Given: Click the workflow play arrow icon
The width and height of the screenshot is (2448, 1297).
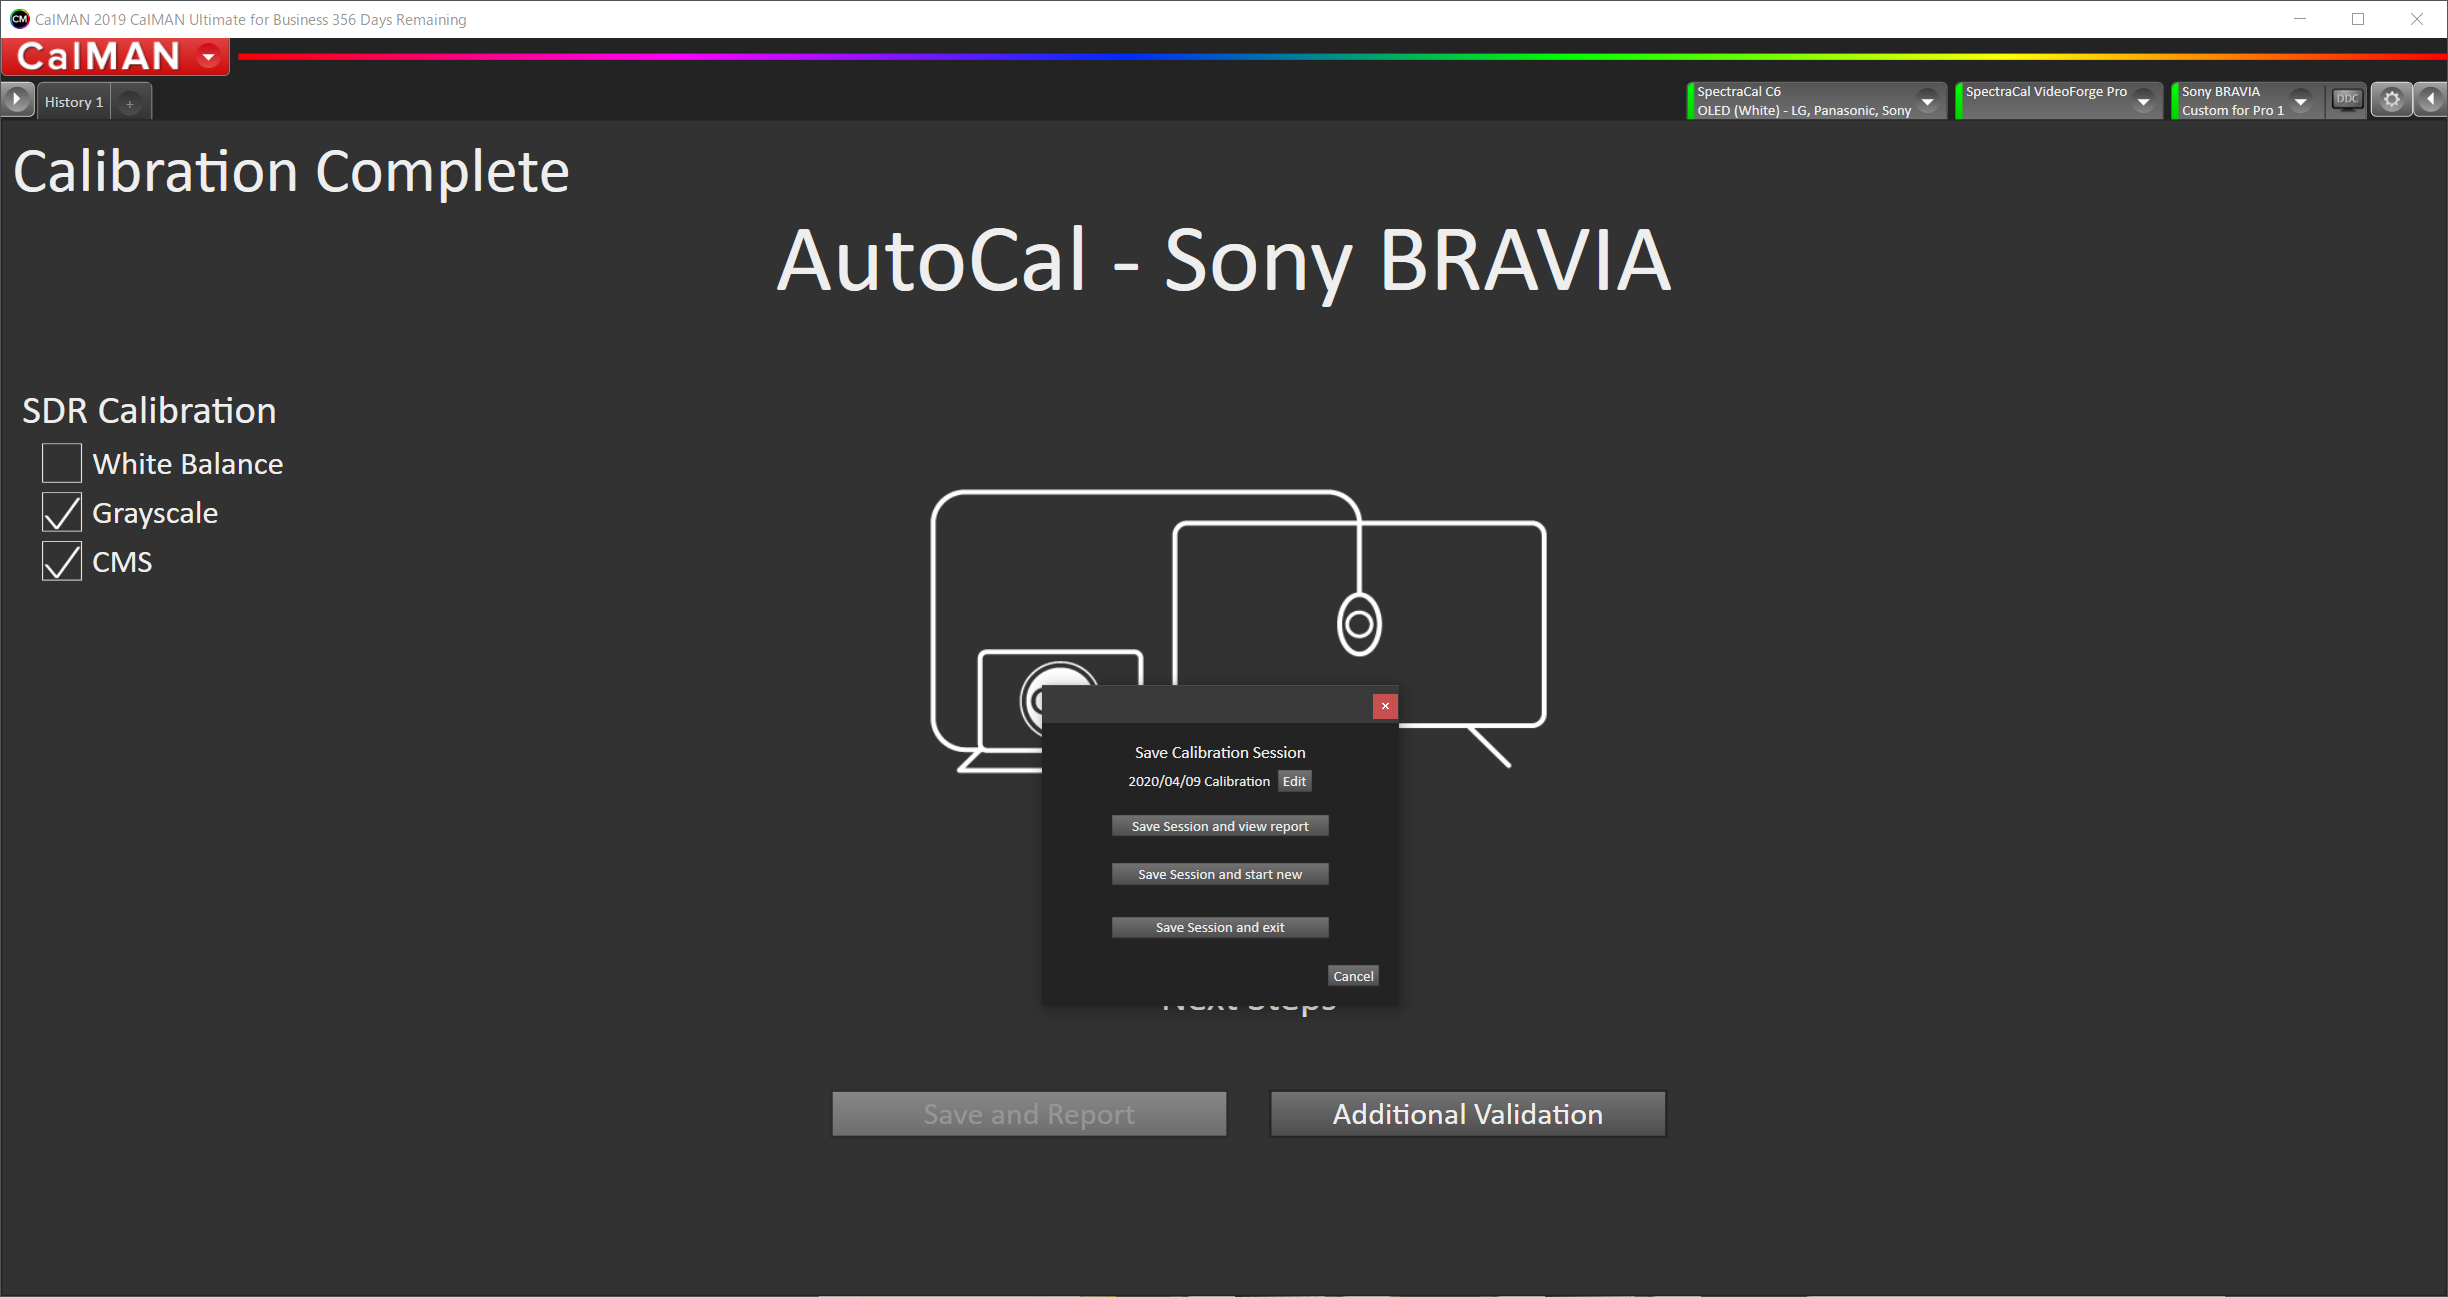Looking at the screenshot, I should [17, 100].
